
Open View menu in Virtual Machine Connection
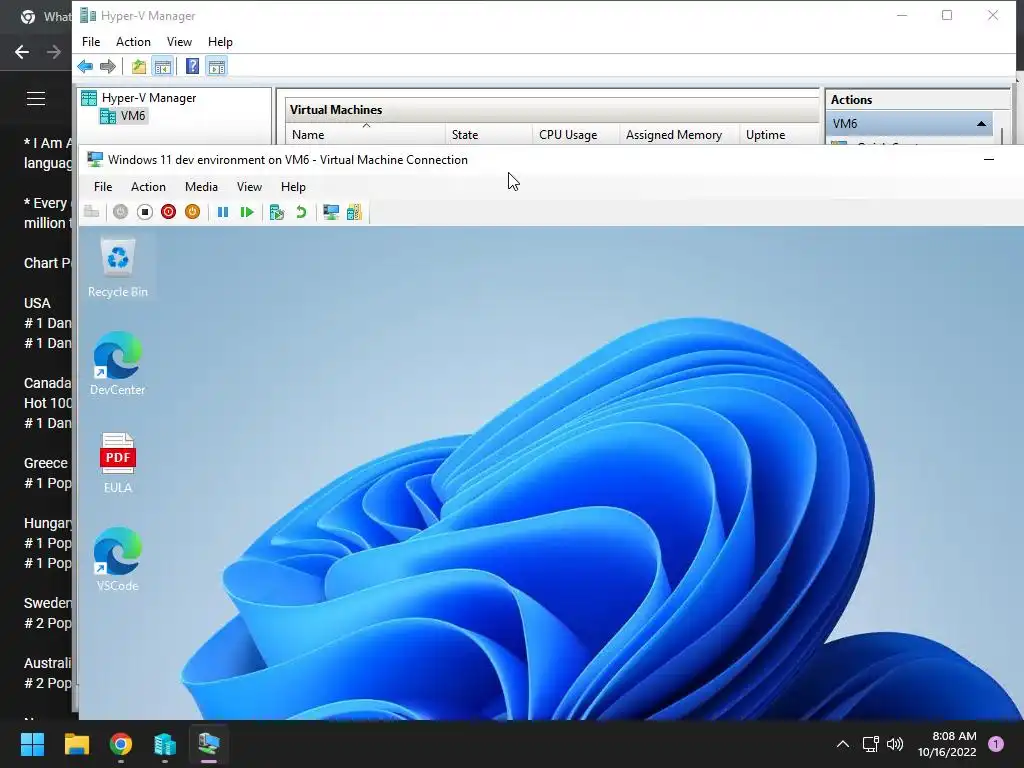249,187
